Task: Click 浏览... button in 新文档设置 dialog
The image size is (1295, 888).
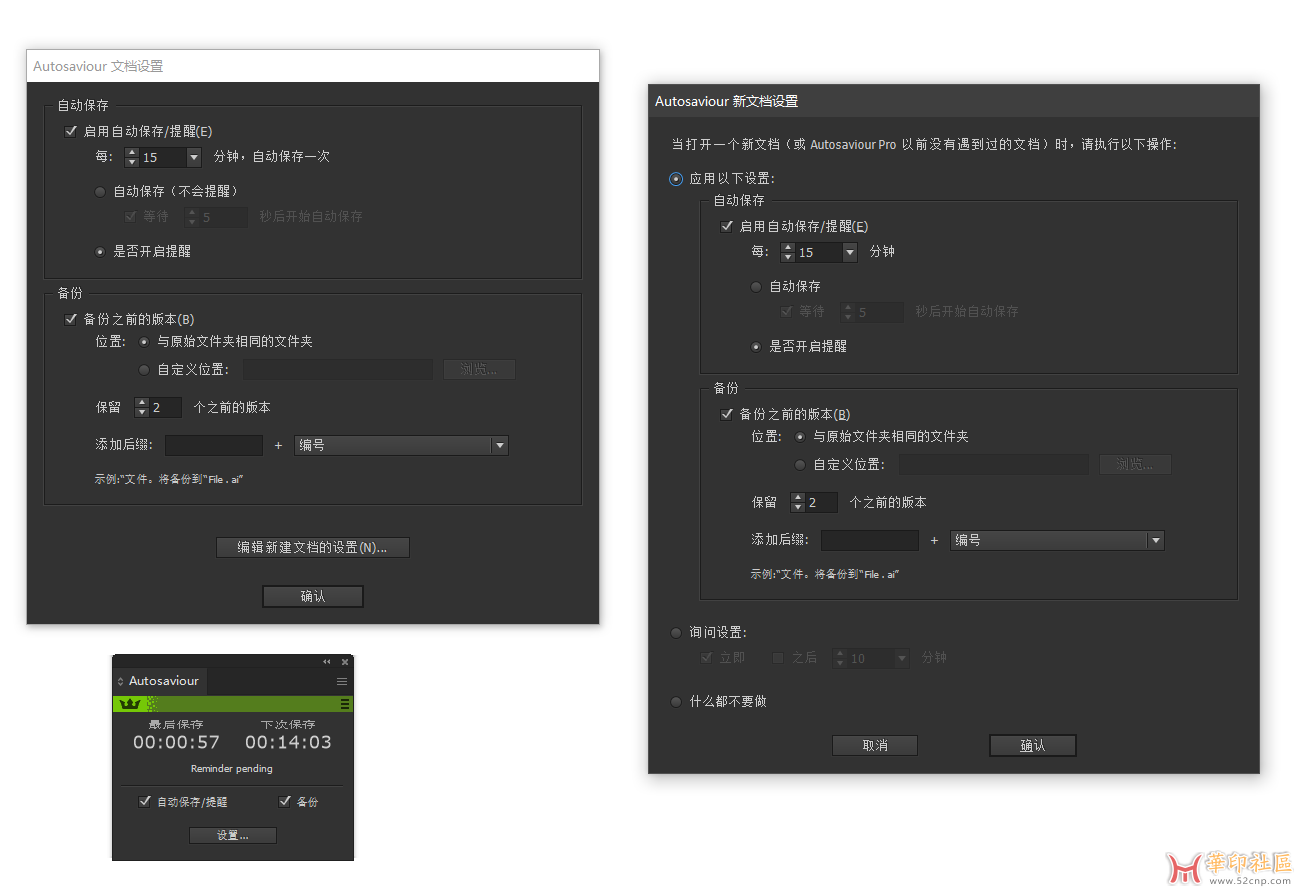Action: click(x=1135, y=465)
